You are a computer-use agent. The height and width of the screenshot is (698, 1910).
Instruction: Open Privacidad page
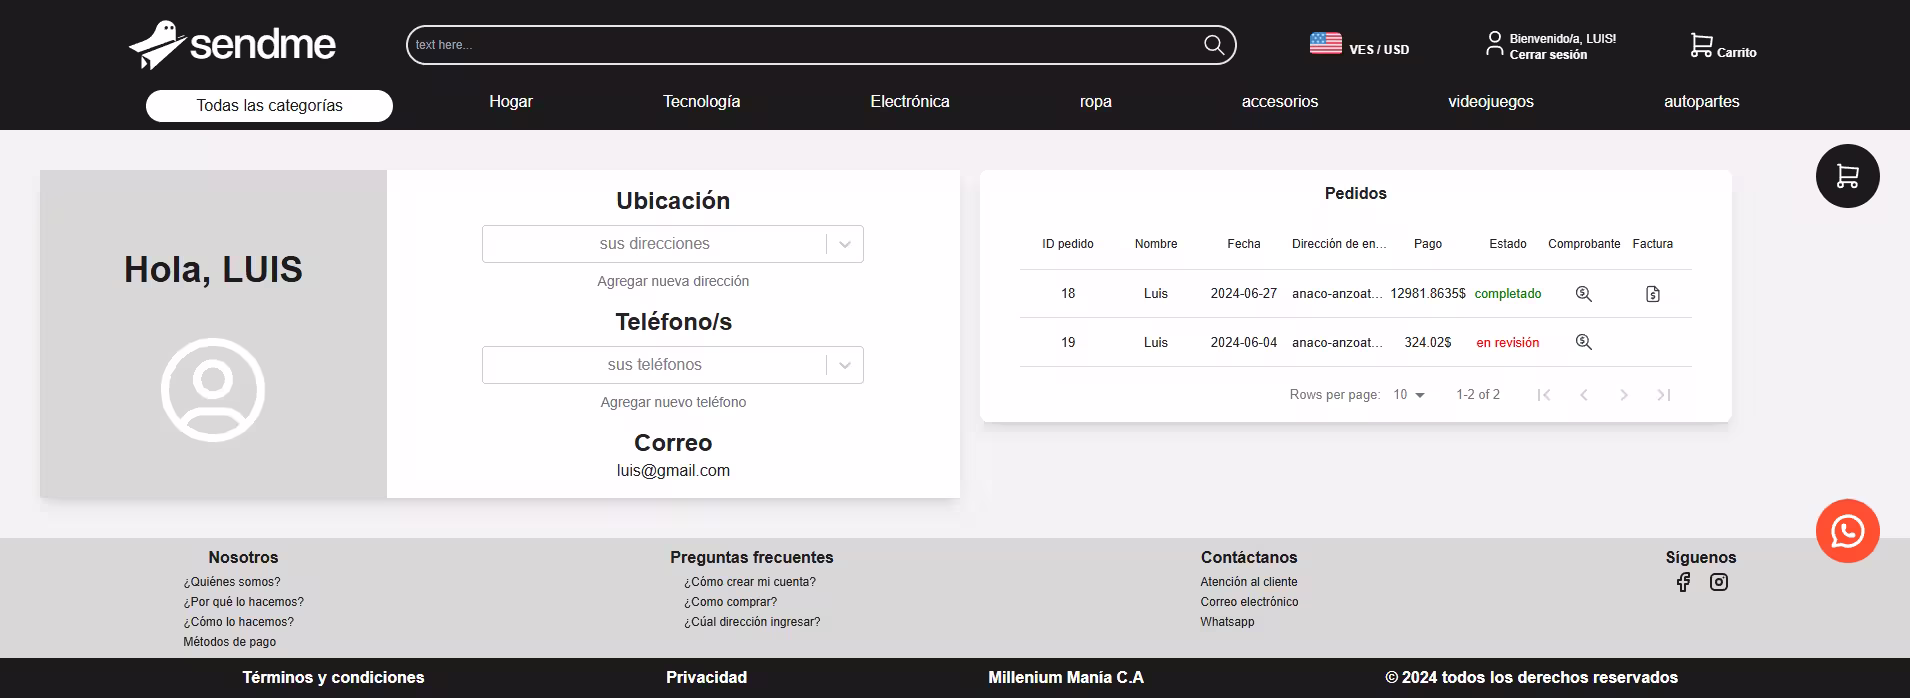pos(706,677)
